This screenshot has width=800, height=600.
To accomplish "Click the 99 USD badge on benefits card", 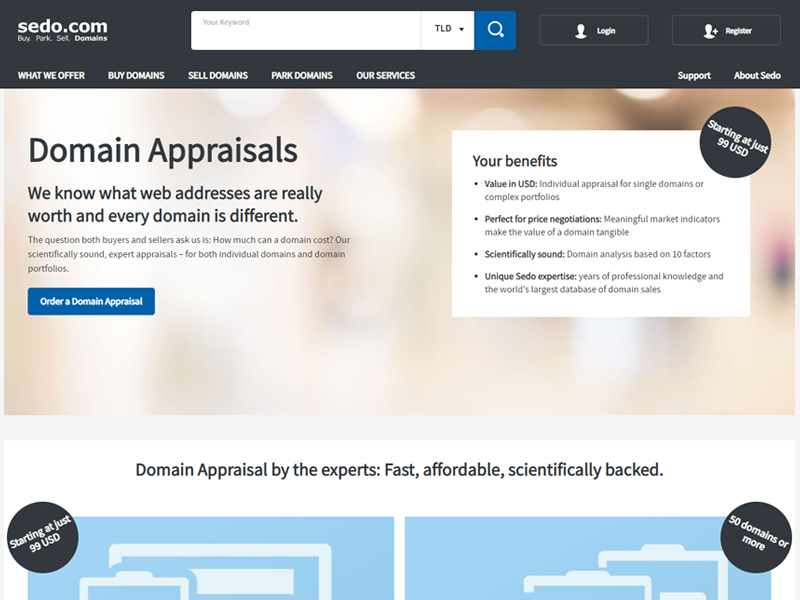I will pos(735,142).
